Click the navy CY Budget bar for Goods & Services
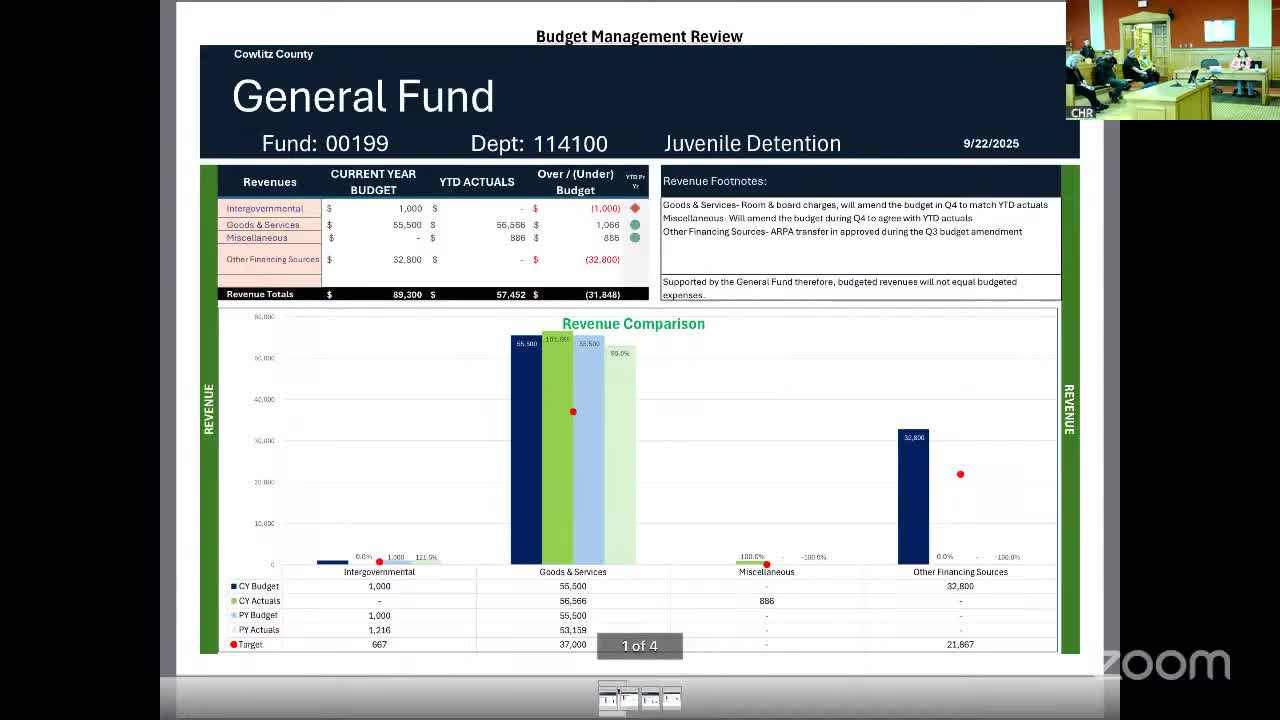 pyautogui.click(x=526, y=450)
